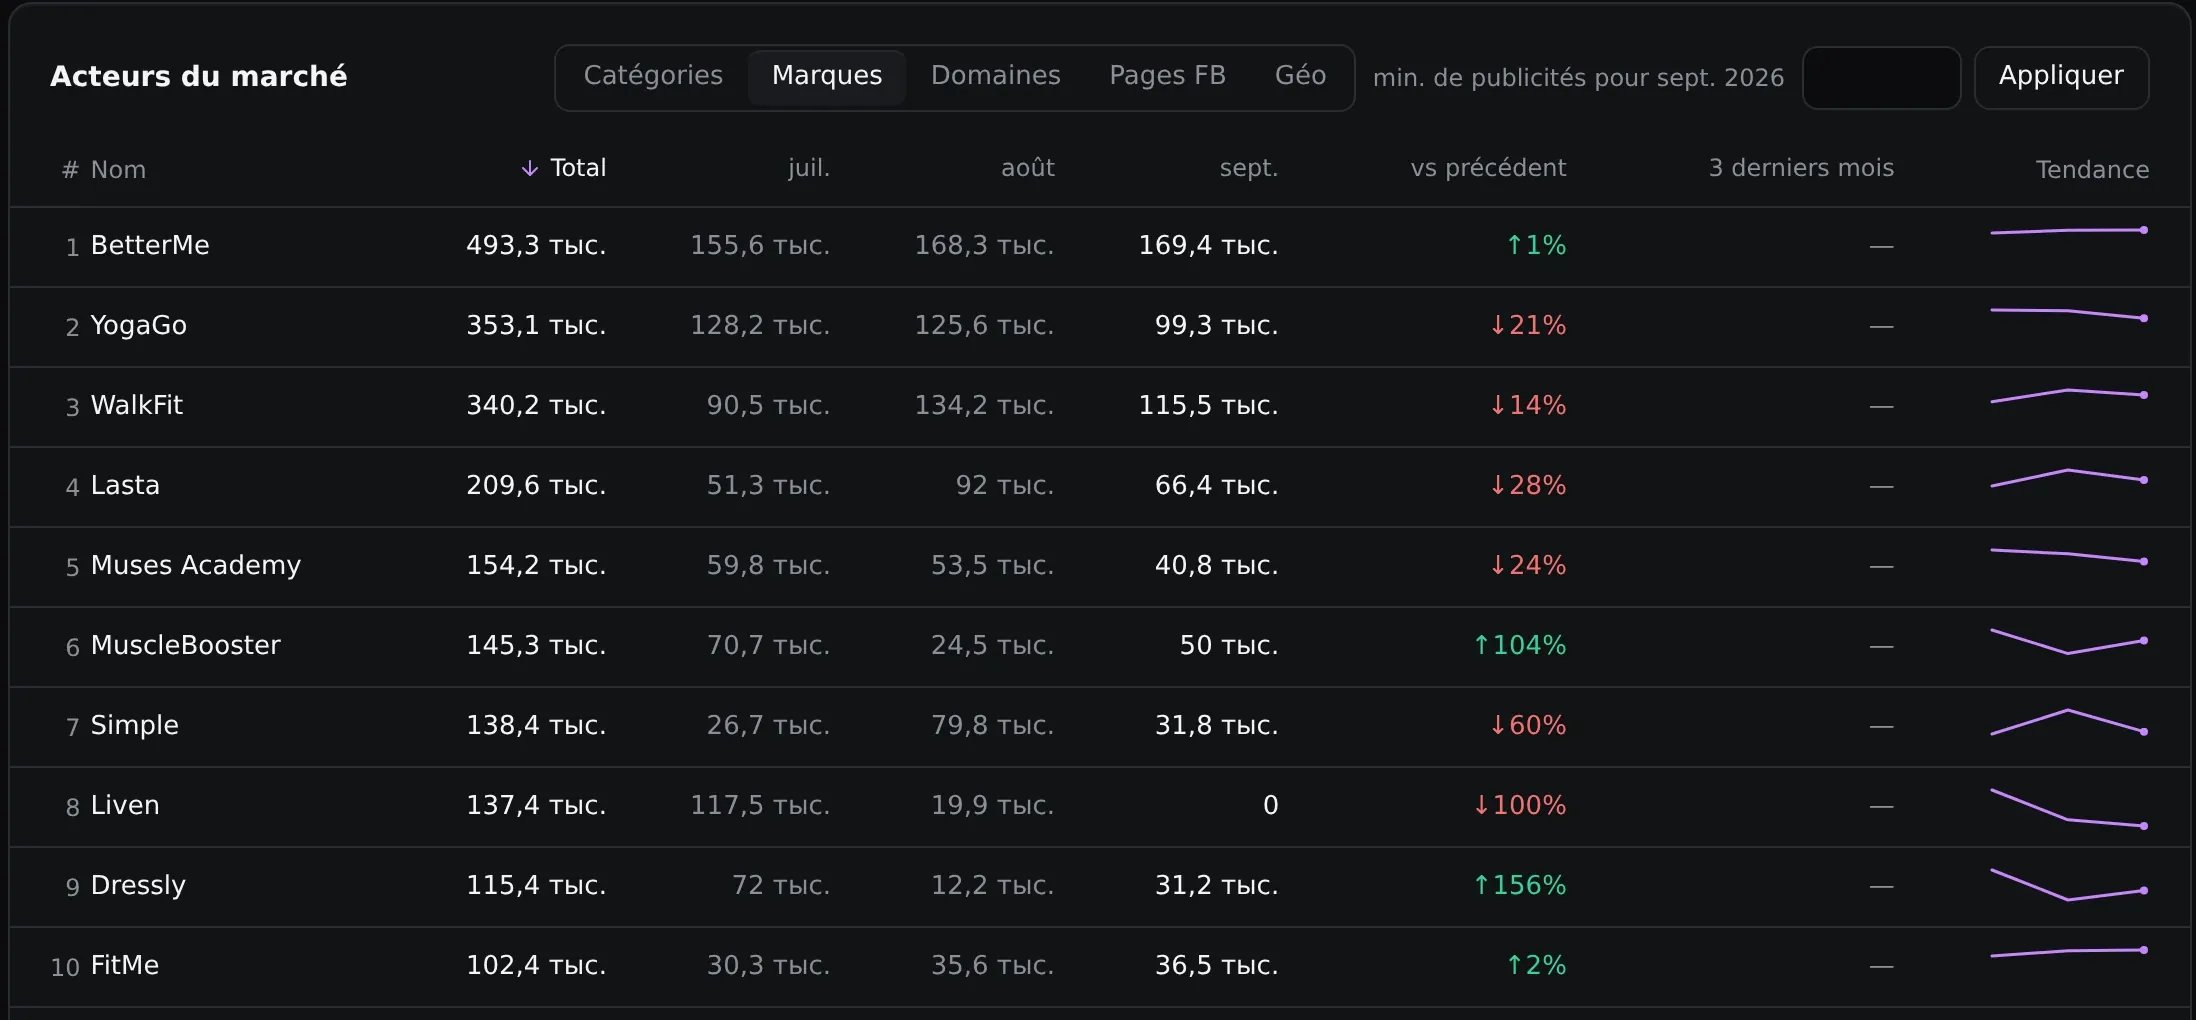Select the FitMe brand name
Screen dimensions: 2196x1020
tap(125, 965)
